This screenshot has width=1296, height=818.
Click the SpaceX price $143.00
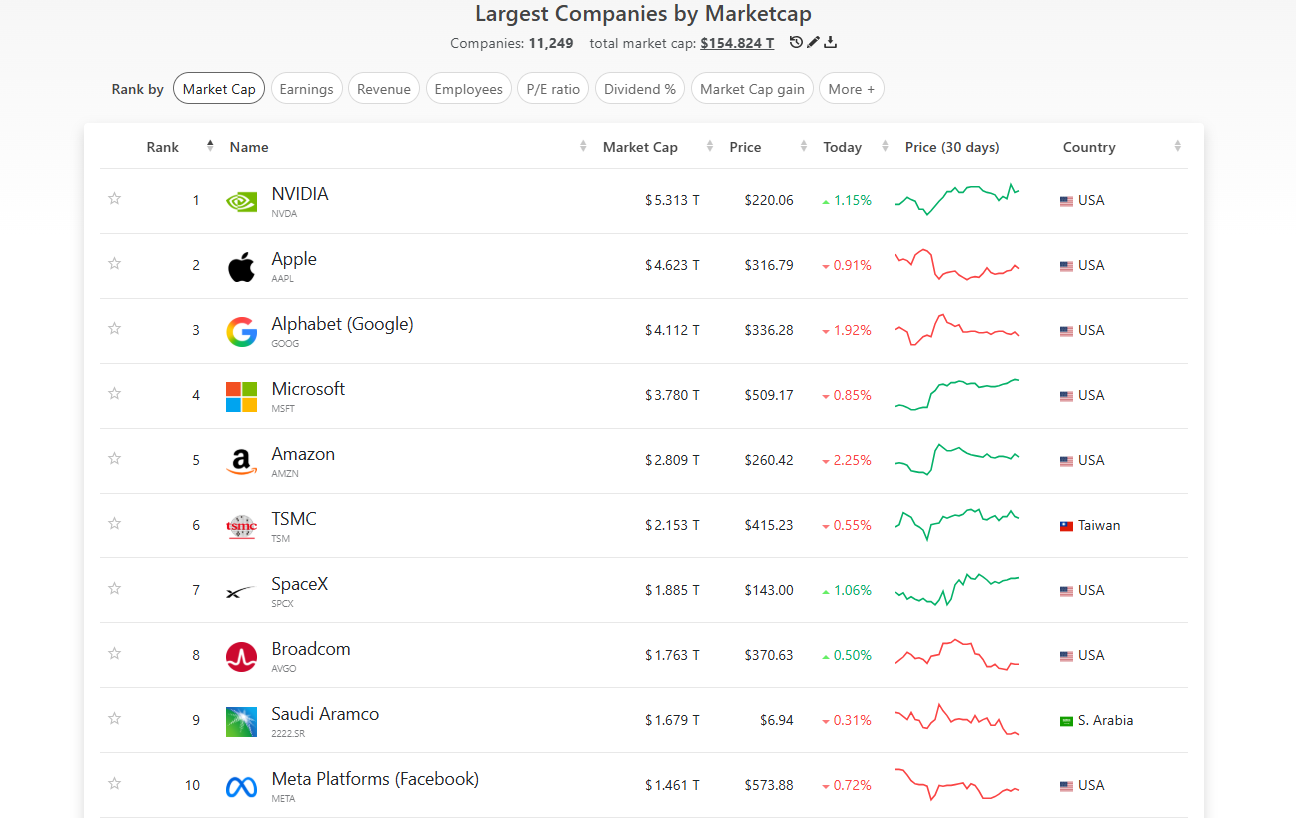tap(769, 591)
